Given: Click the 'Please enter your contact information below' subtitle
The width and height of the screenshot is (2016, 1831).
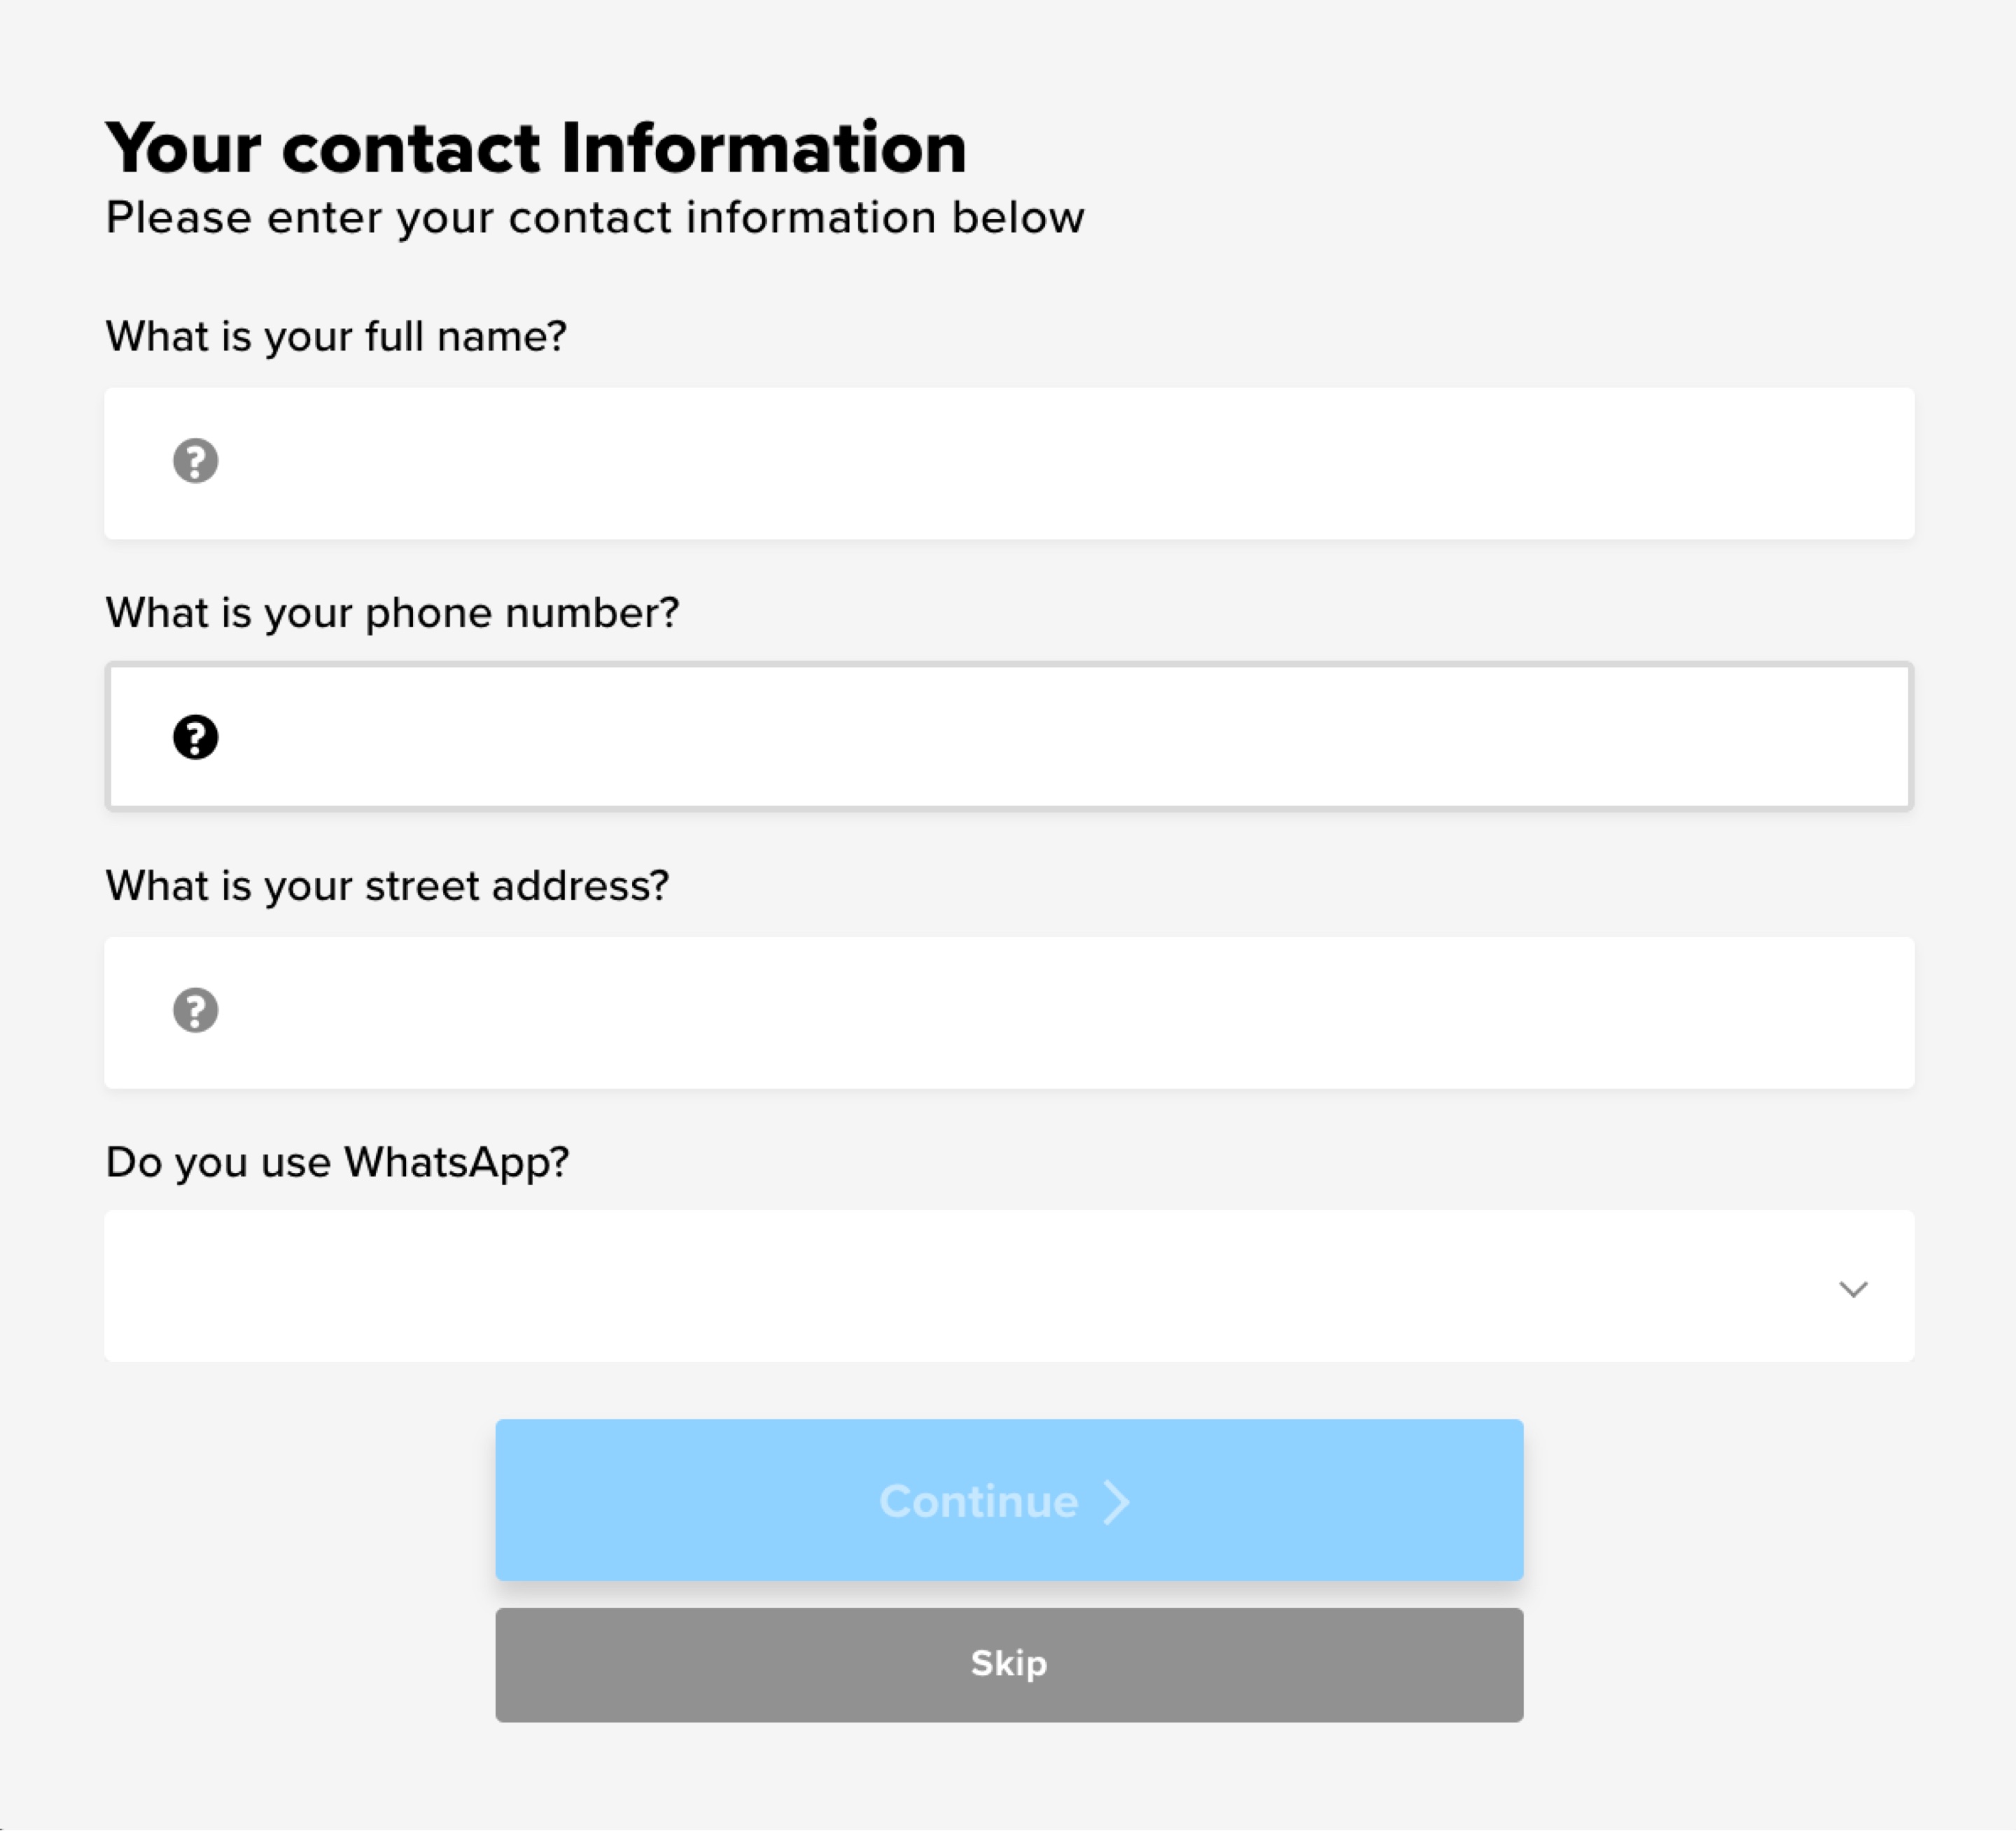Looking at the screenshot, I should coord(595,218).
